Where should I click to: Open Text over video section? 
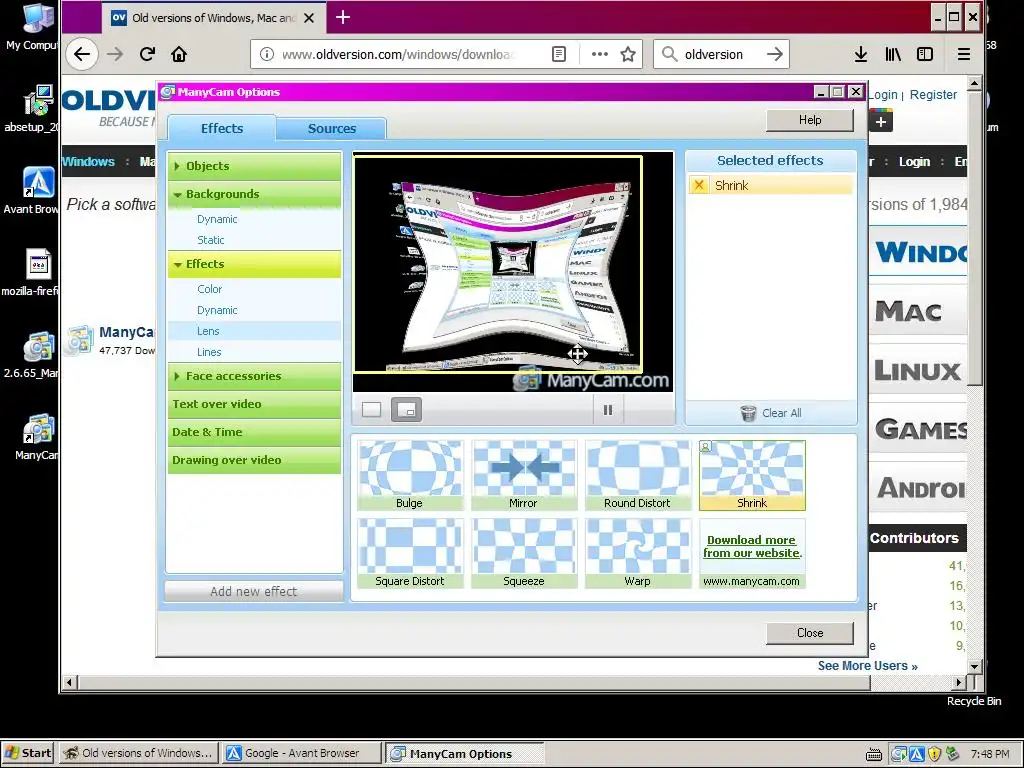(254, 404)
